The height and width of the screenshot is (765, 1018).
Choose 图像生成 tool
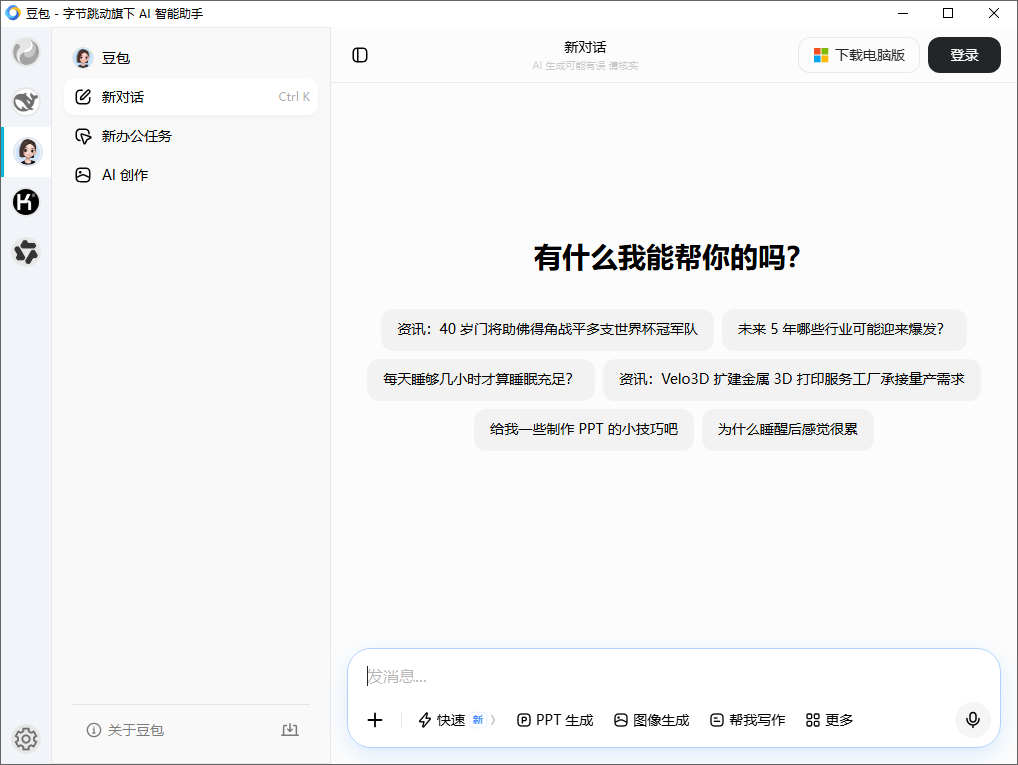pyautogui.click(x=651, y=720)
